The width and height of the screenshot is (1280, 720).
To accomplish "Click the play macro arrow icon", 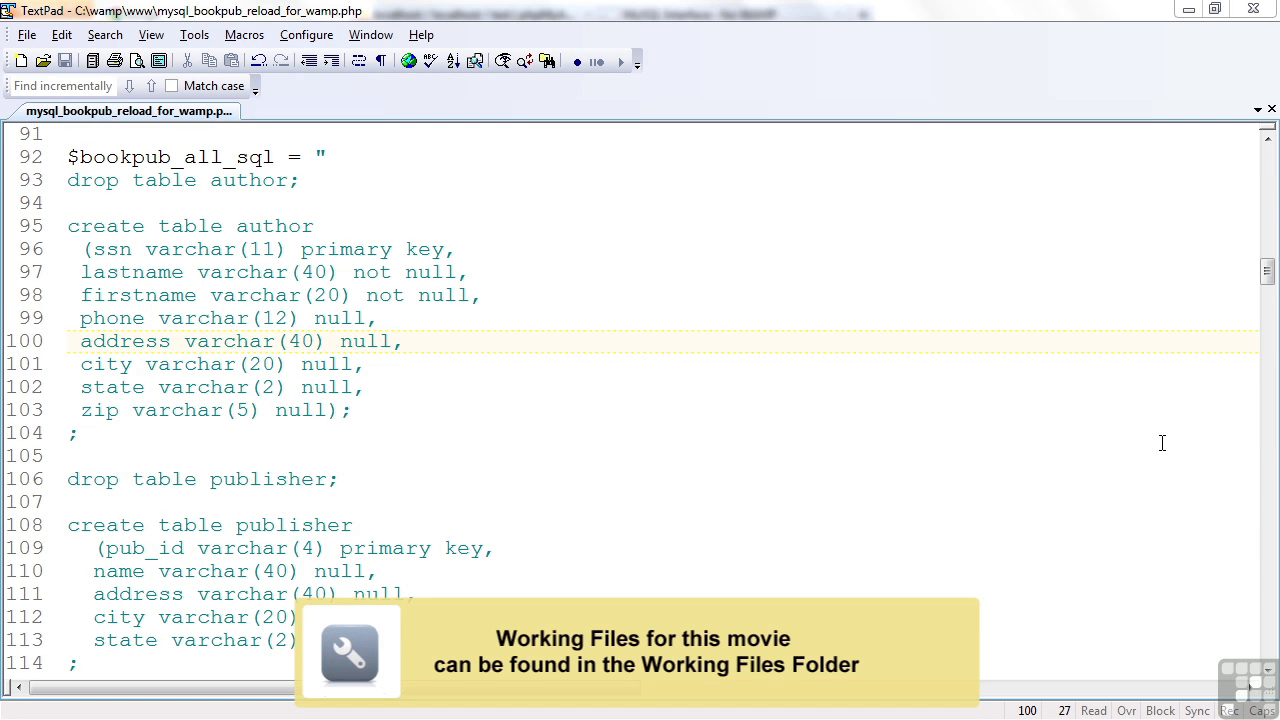I will 620,62.
